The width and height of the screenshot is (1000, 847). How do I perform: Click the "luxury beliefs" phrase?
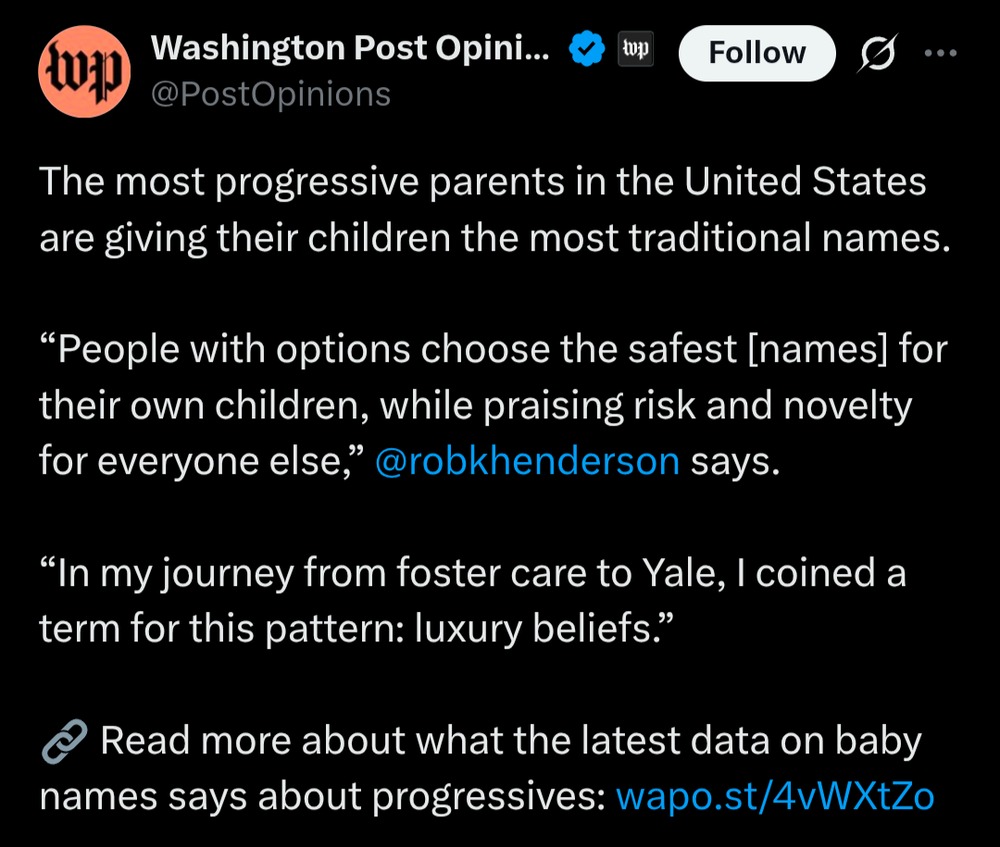click(x=535, y=628)
